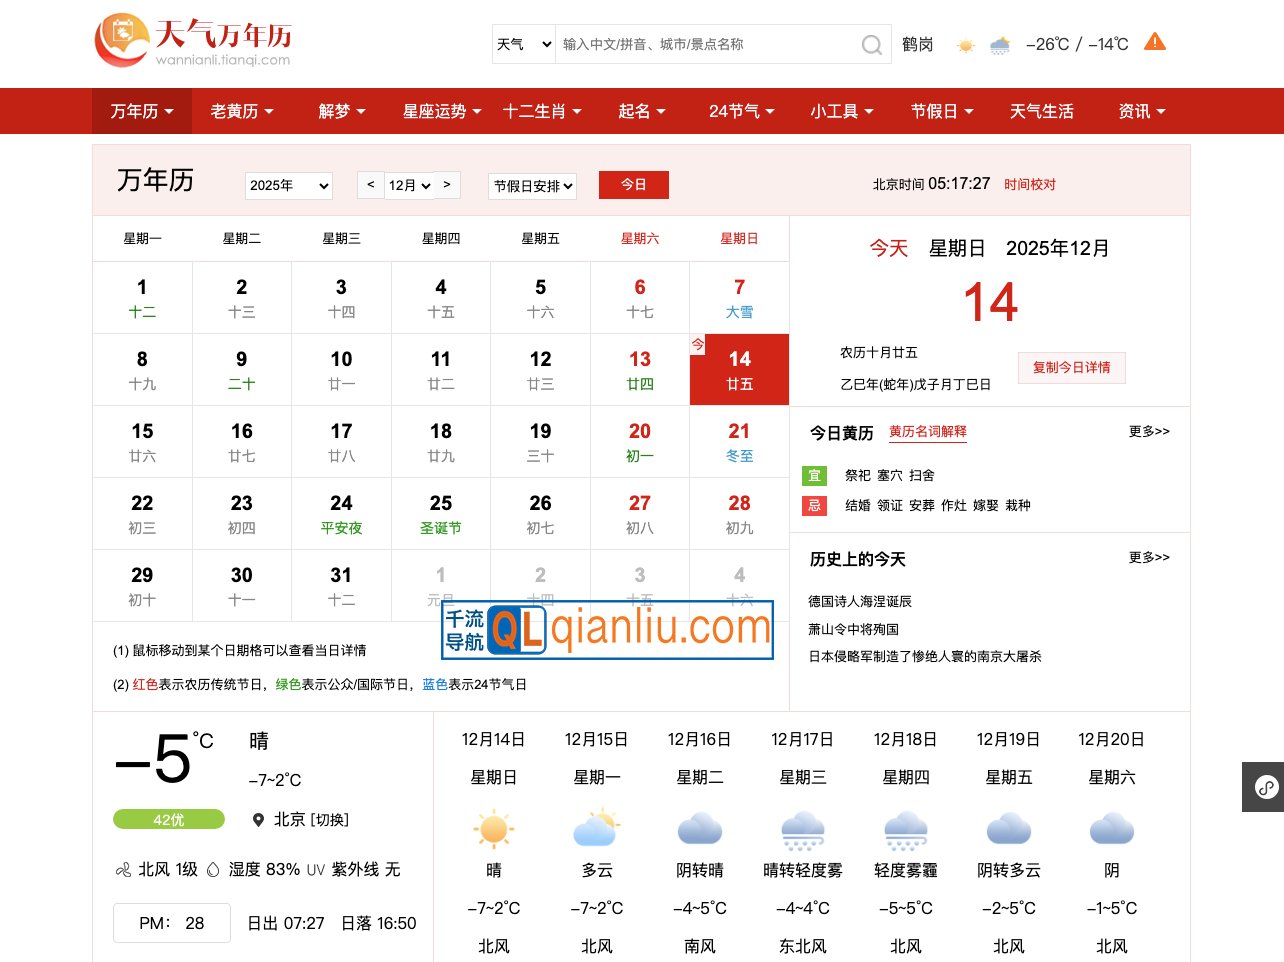Click the search magnifier icon

coord(871,45)
